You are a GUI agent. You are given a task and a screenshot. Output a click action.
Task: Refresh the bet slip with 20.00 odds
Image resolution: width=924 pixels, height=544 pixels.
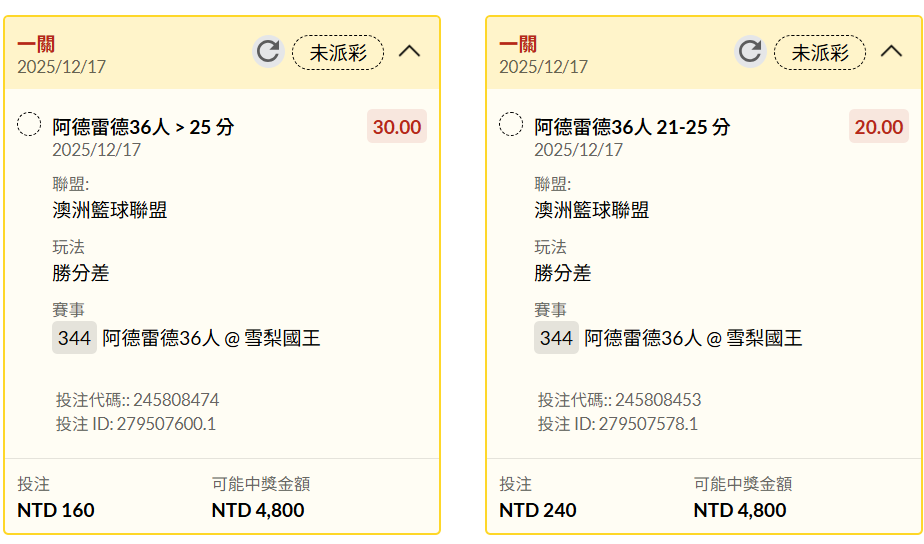coord(750,52)
